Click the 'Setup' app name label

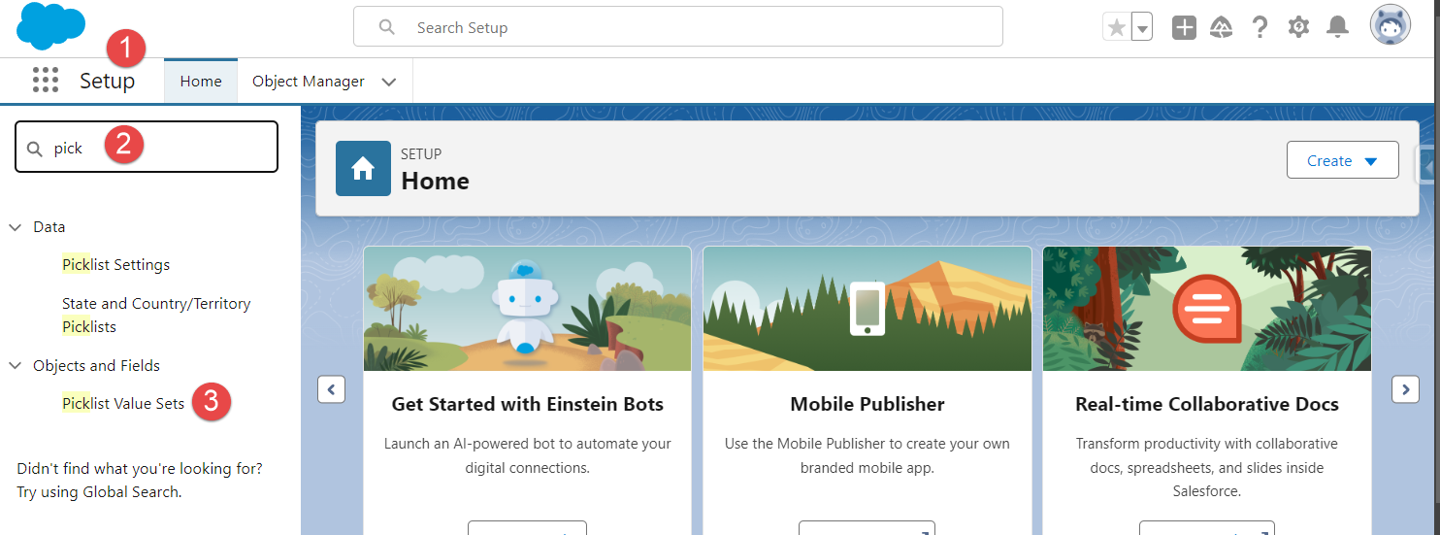[x=107, y=81]
